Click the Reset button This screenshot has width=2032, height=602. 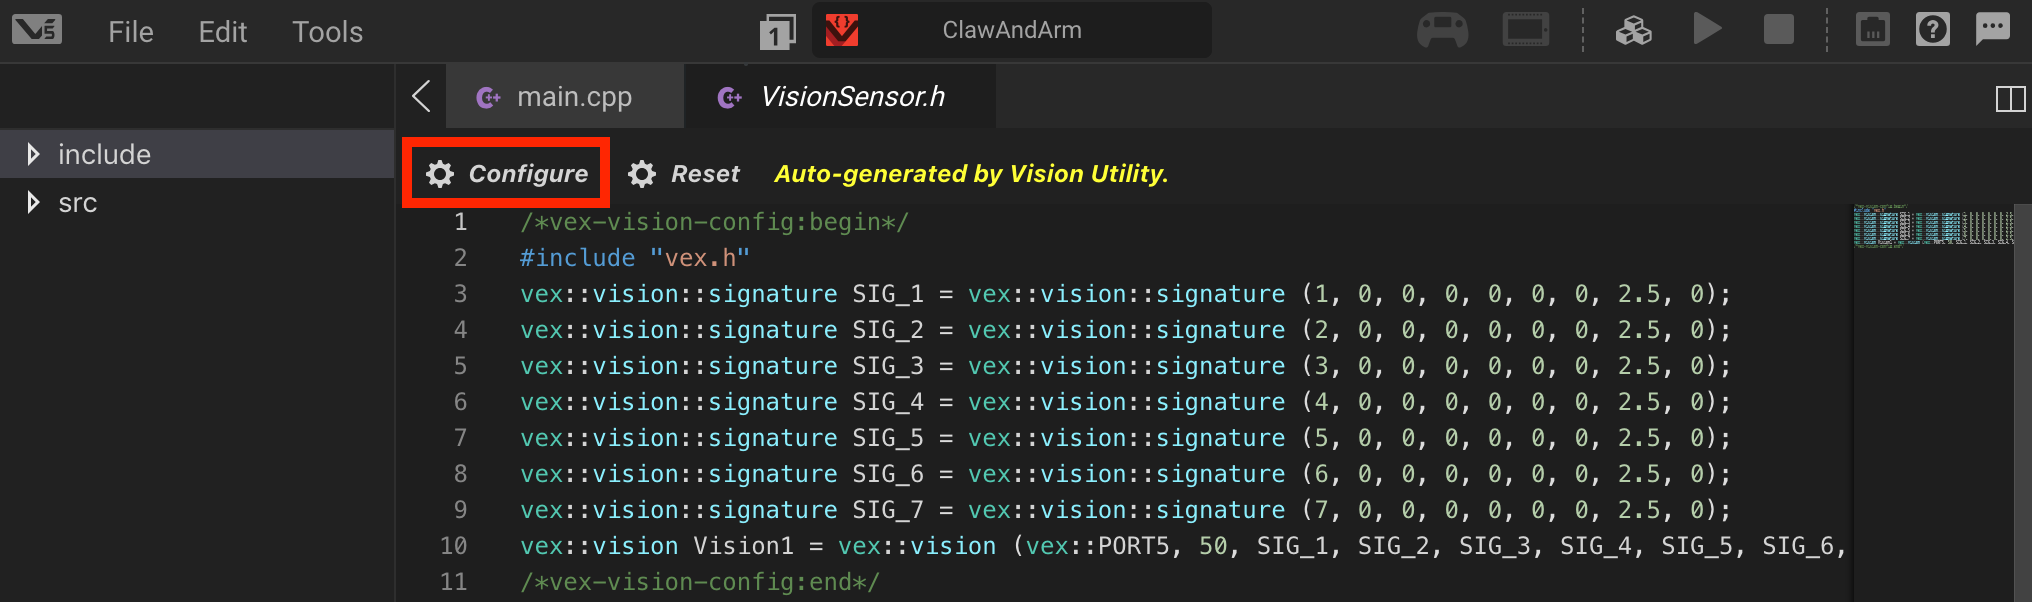(685, 174)
